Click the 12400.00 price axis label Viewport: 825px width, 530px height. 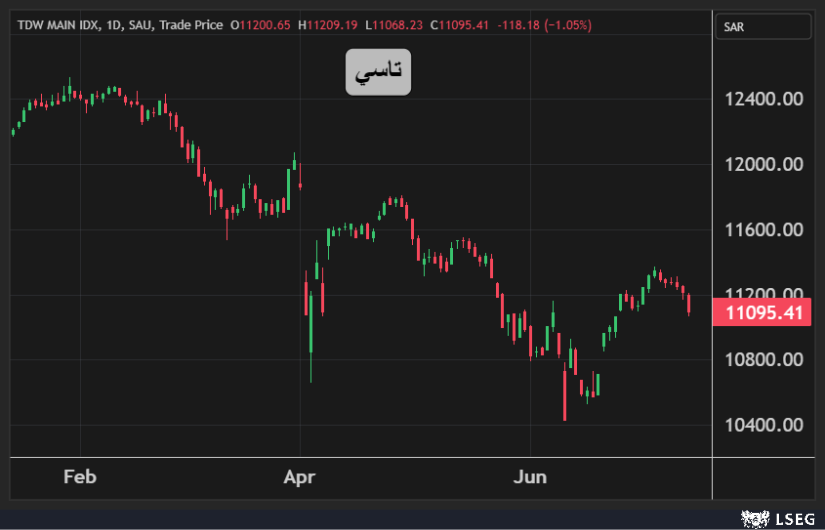(x=765, y=99)
